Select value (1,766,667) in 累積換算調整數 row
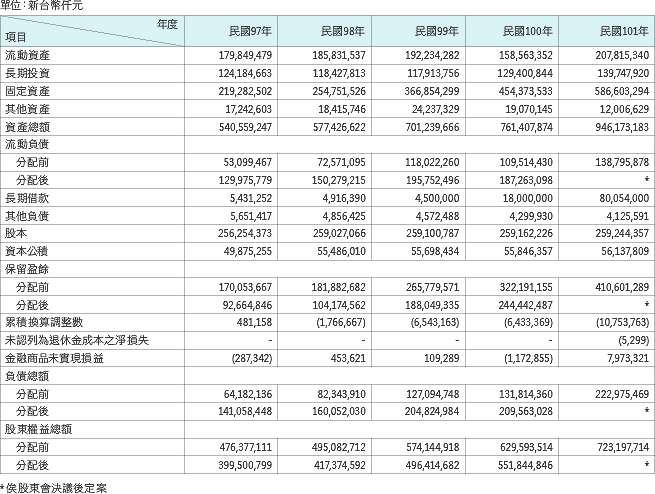This screenshot has width=655, height=494. point(342,322)
